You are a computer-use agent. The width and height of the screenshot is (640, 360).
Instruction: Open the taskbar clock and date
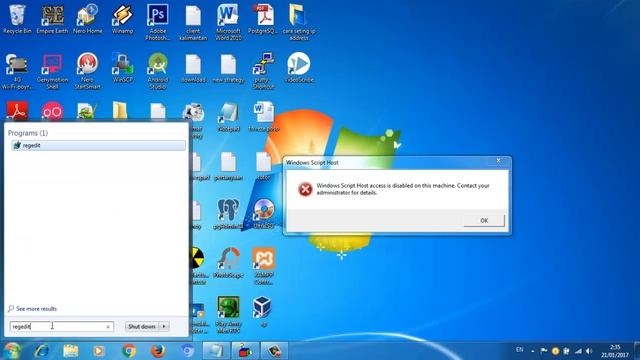point(615,351)
